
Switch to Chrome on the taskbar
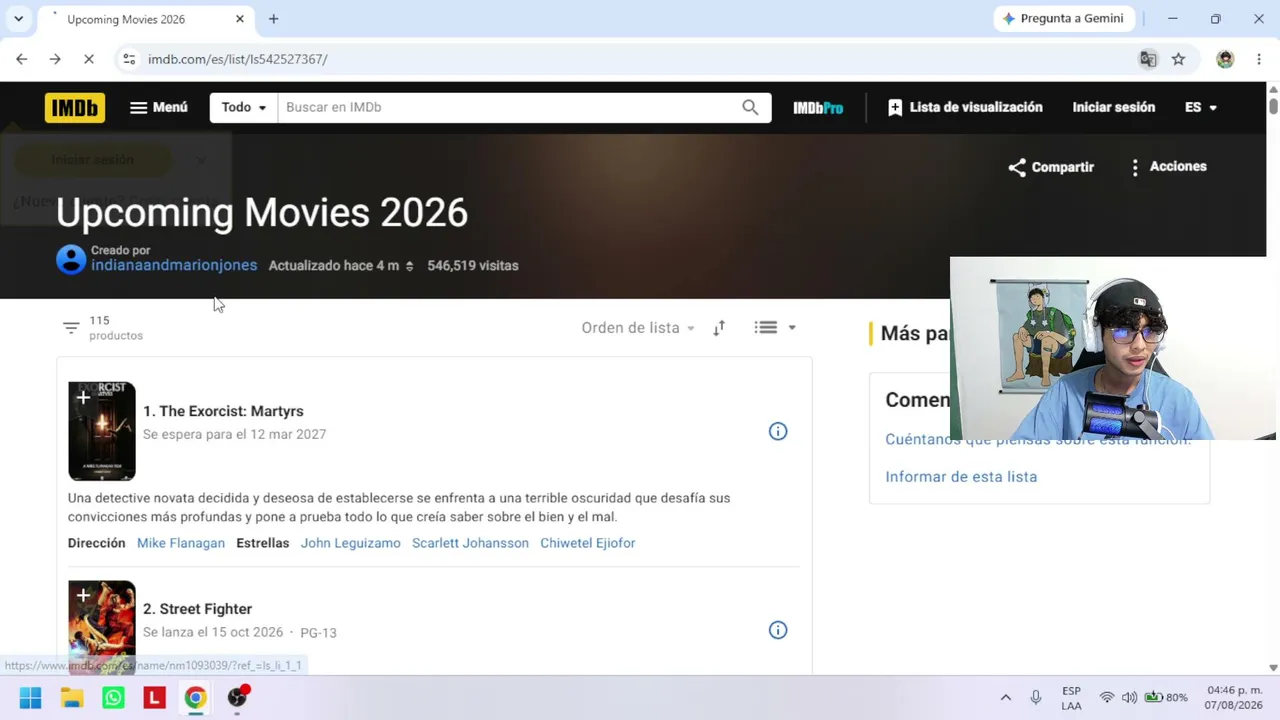195,698
